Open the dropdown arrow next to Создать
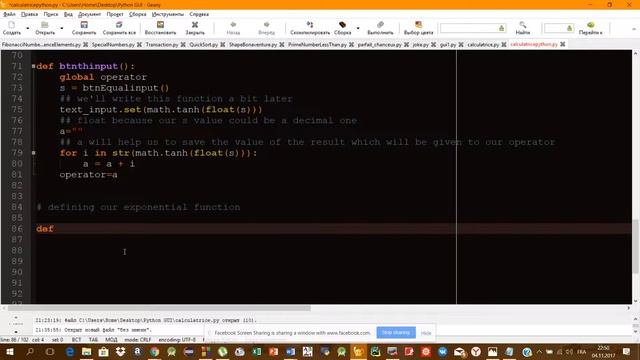 [27, 28]
